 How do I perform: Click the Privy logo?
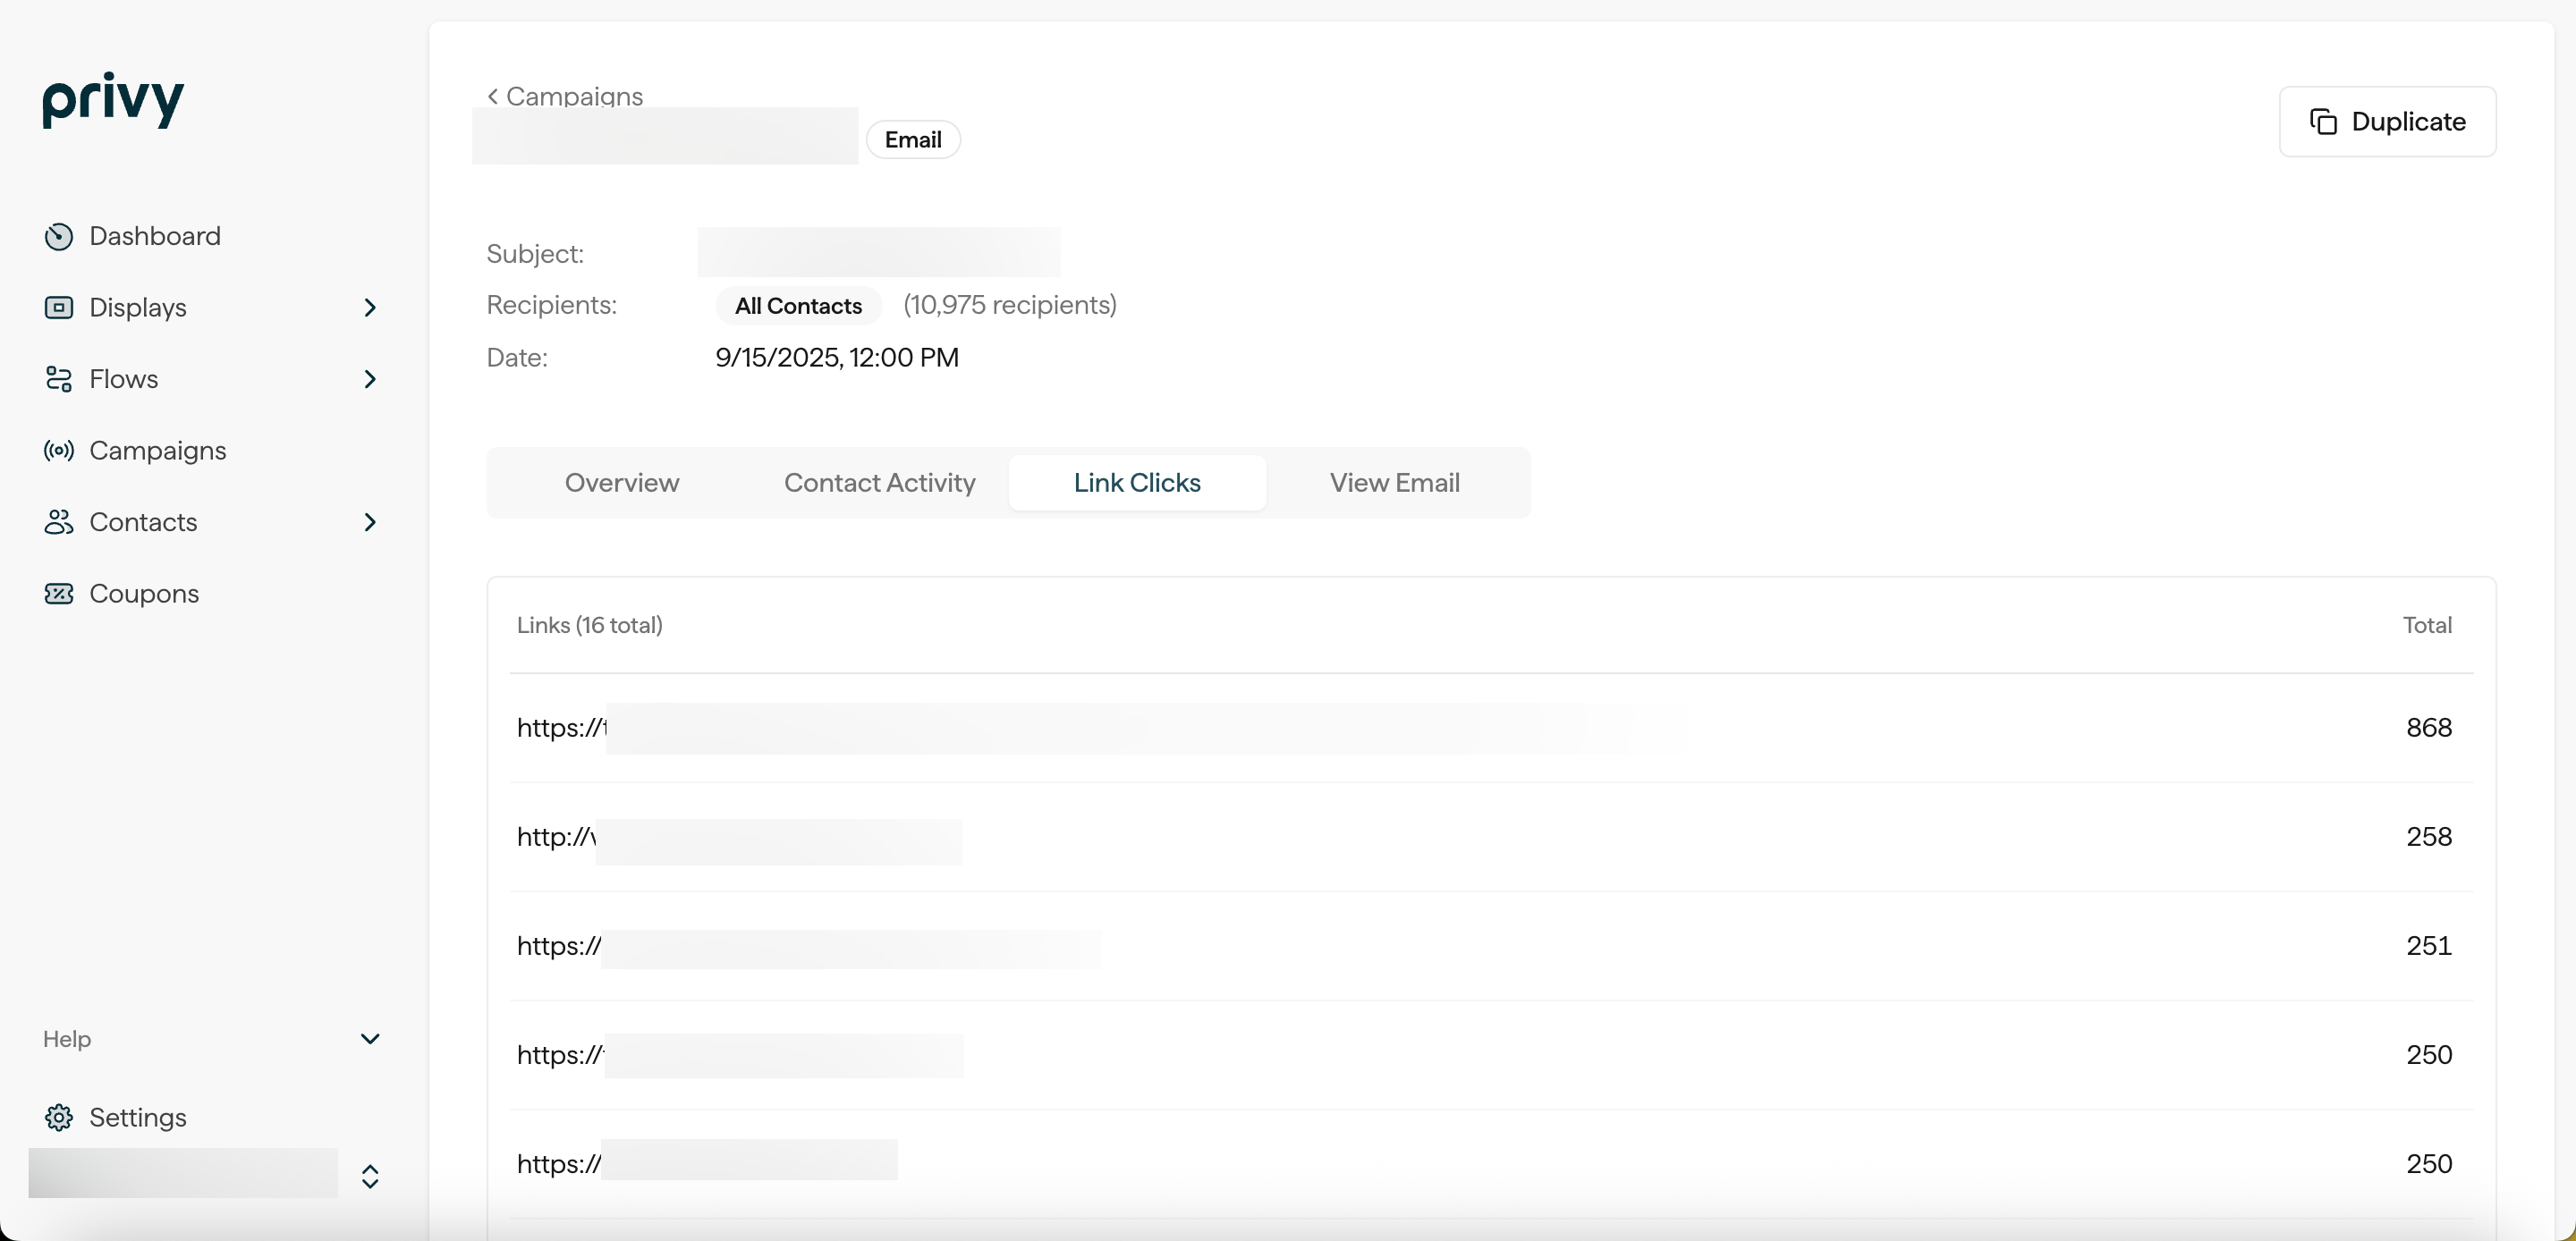[x=113, y=99]
